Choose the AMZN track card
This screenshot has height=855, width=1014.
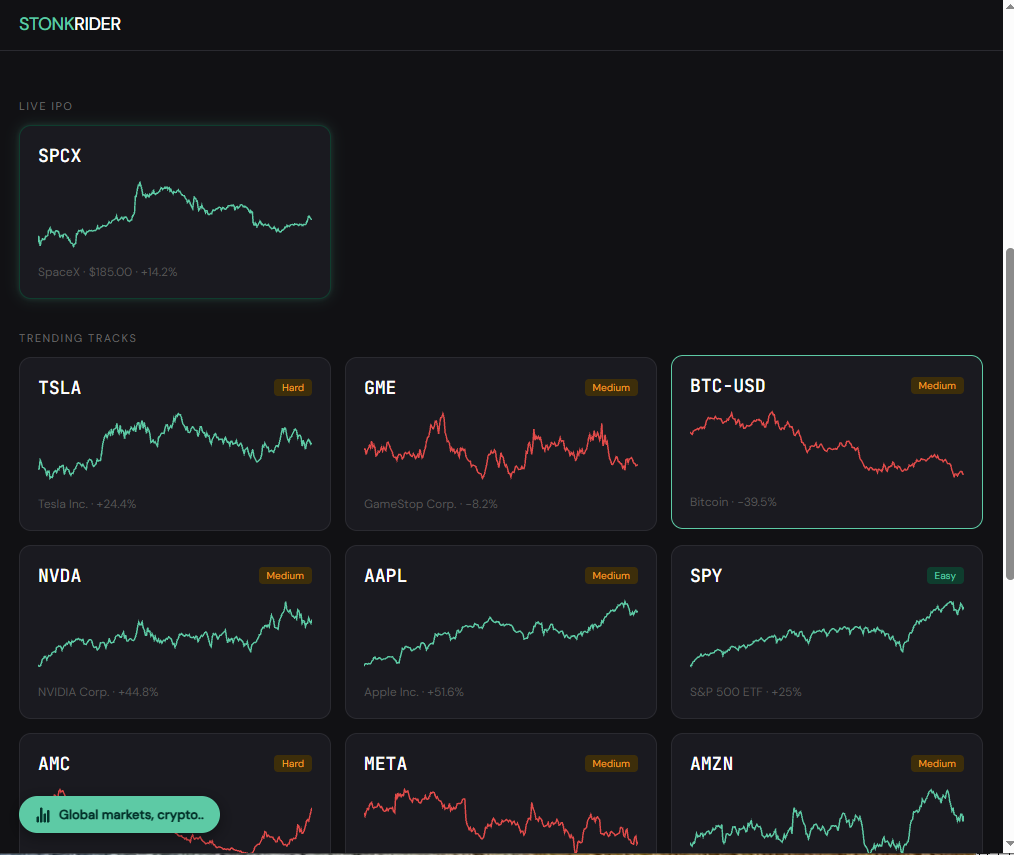(x=826, y=794)
